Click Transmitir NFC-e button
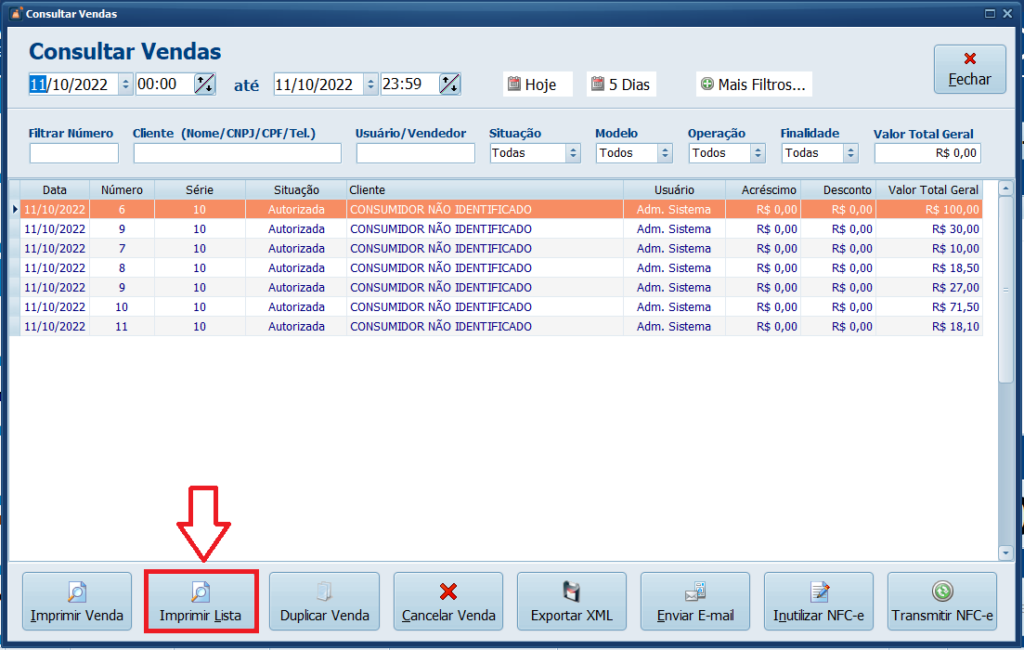 coord(942,601)
